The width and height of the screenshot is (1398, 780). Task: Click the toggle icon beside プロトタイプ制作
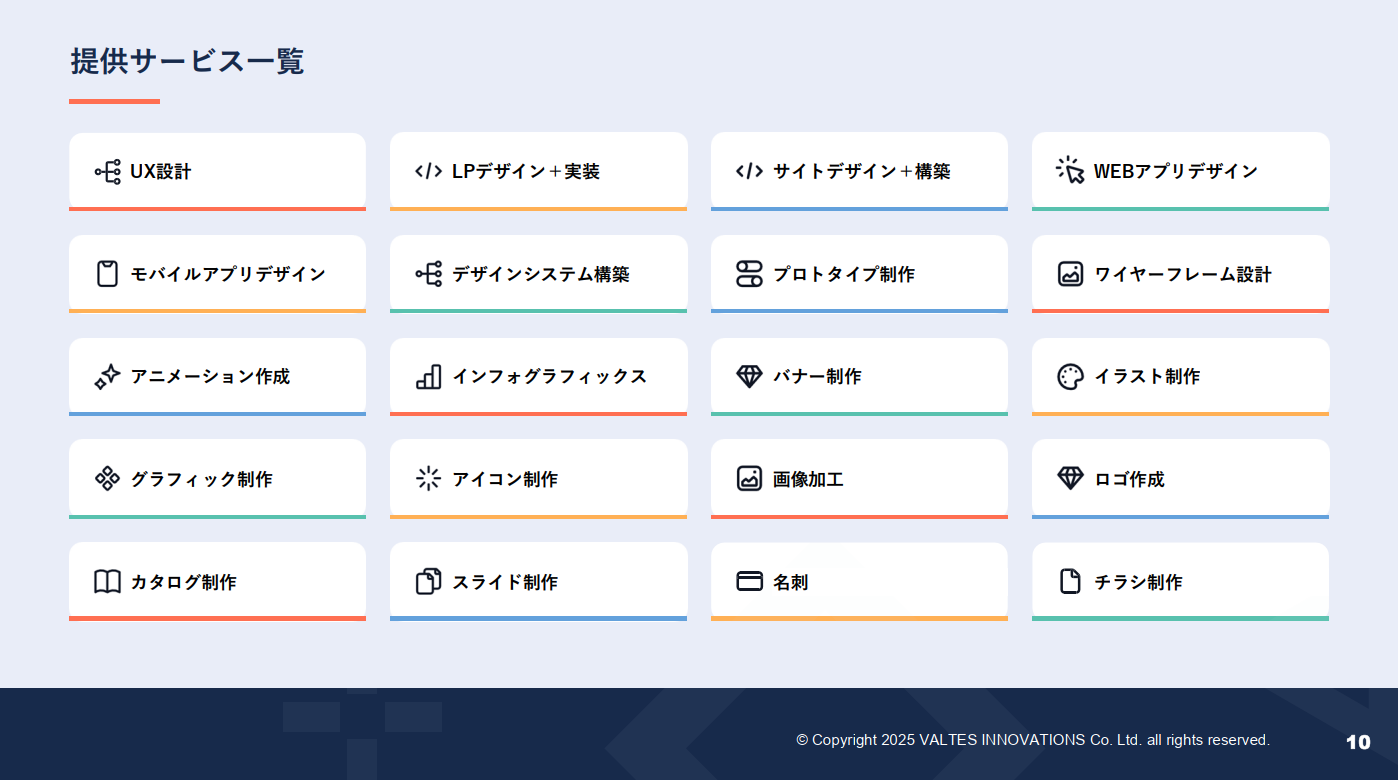tap(749, 274)
